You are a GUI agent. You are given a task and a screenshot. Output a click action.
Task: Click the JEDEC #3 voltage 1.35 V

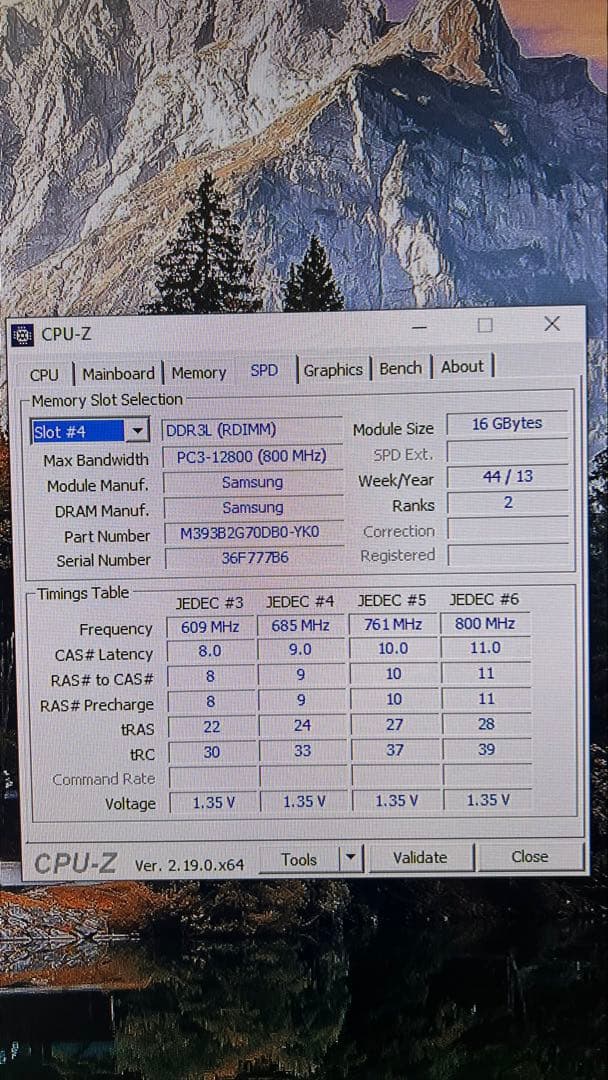point(213,802)
